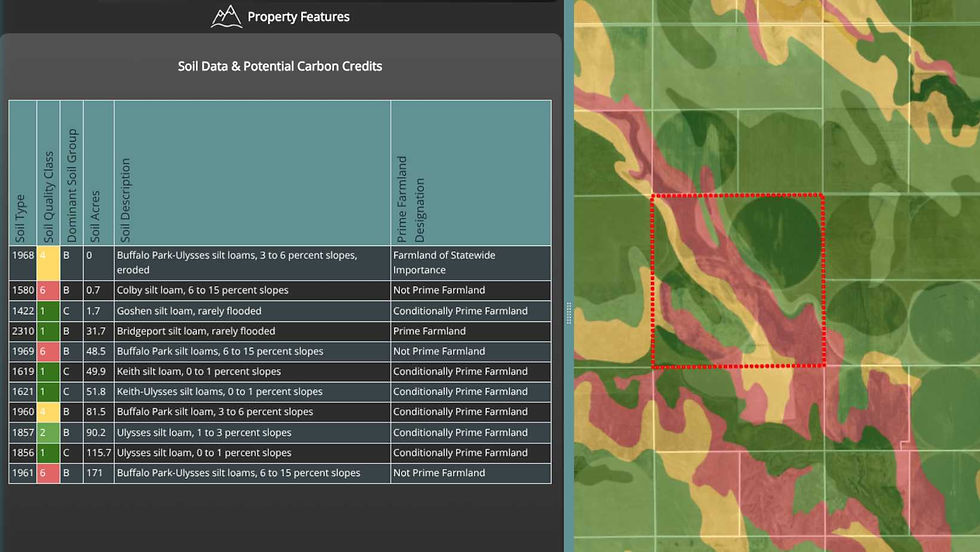The height and width of the screenshot is (552, 980).
Task: Click Keith-Ulysses silt loams description
Action: click(x=219, y=391)
